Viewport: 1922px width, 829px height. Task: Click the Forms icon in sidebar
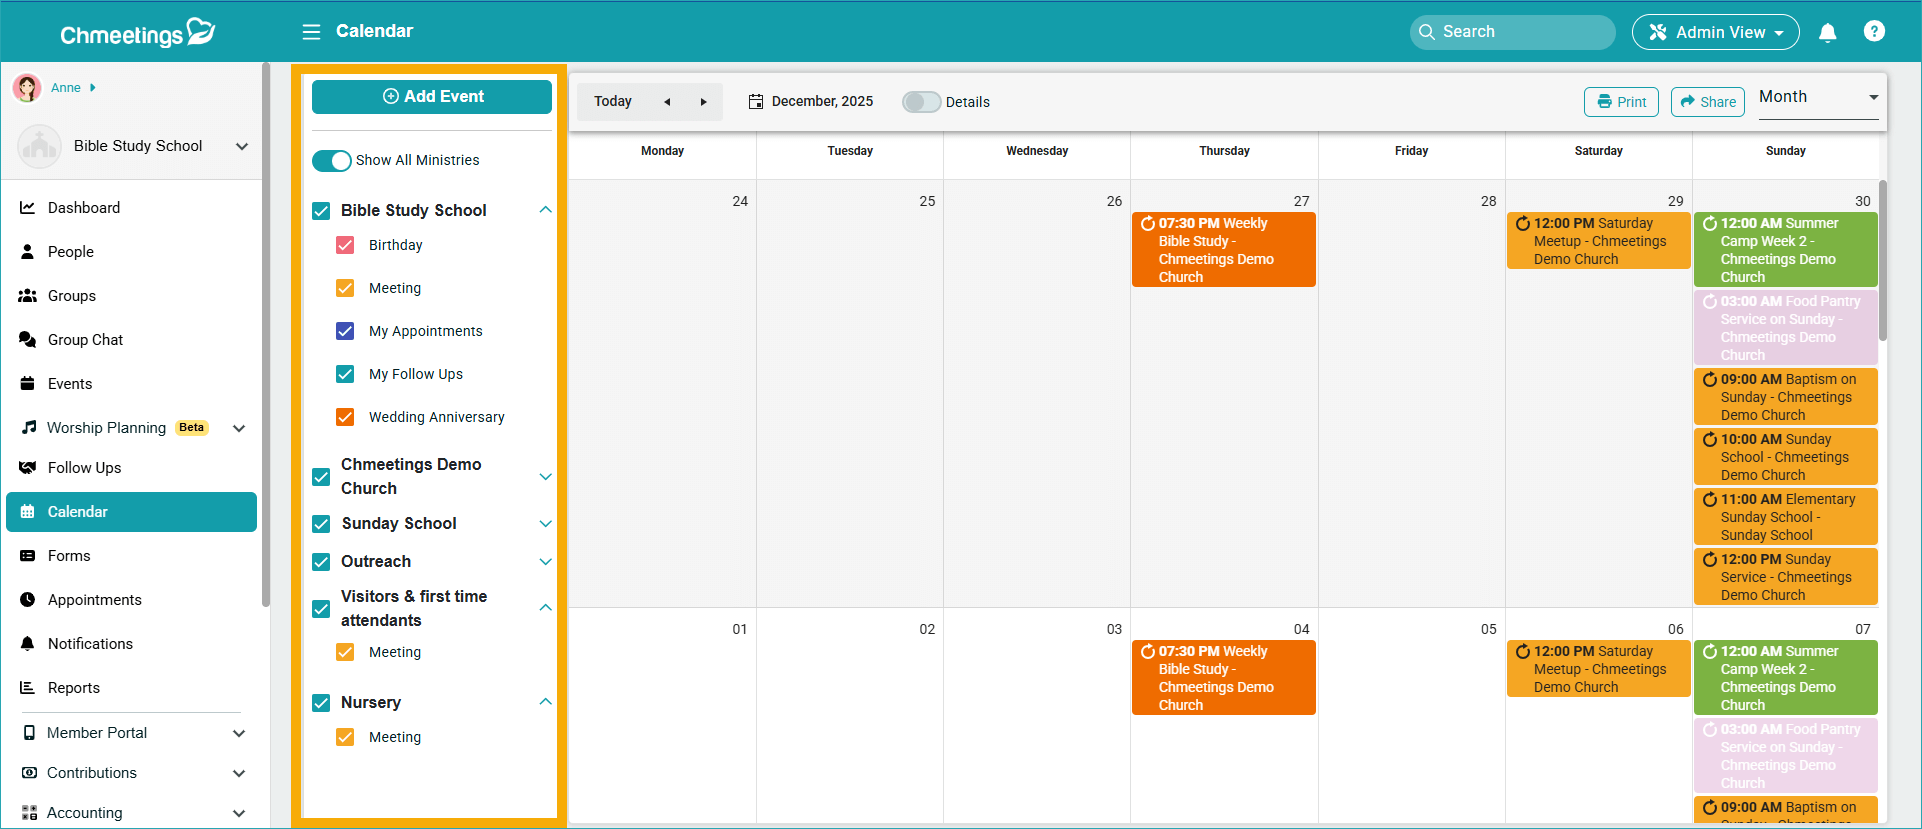28,556
